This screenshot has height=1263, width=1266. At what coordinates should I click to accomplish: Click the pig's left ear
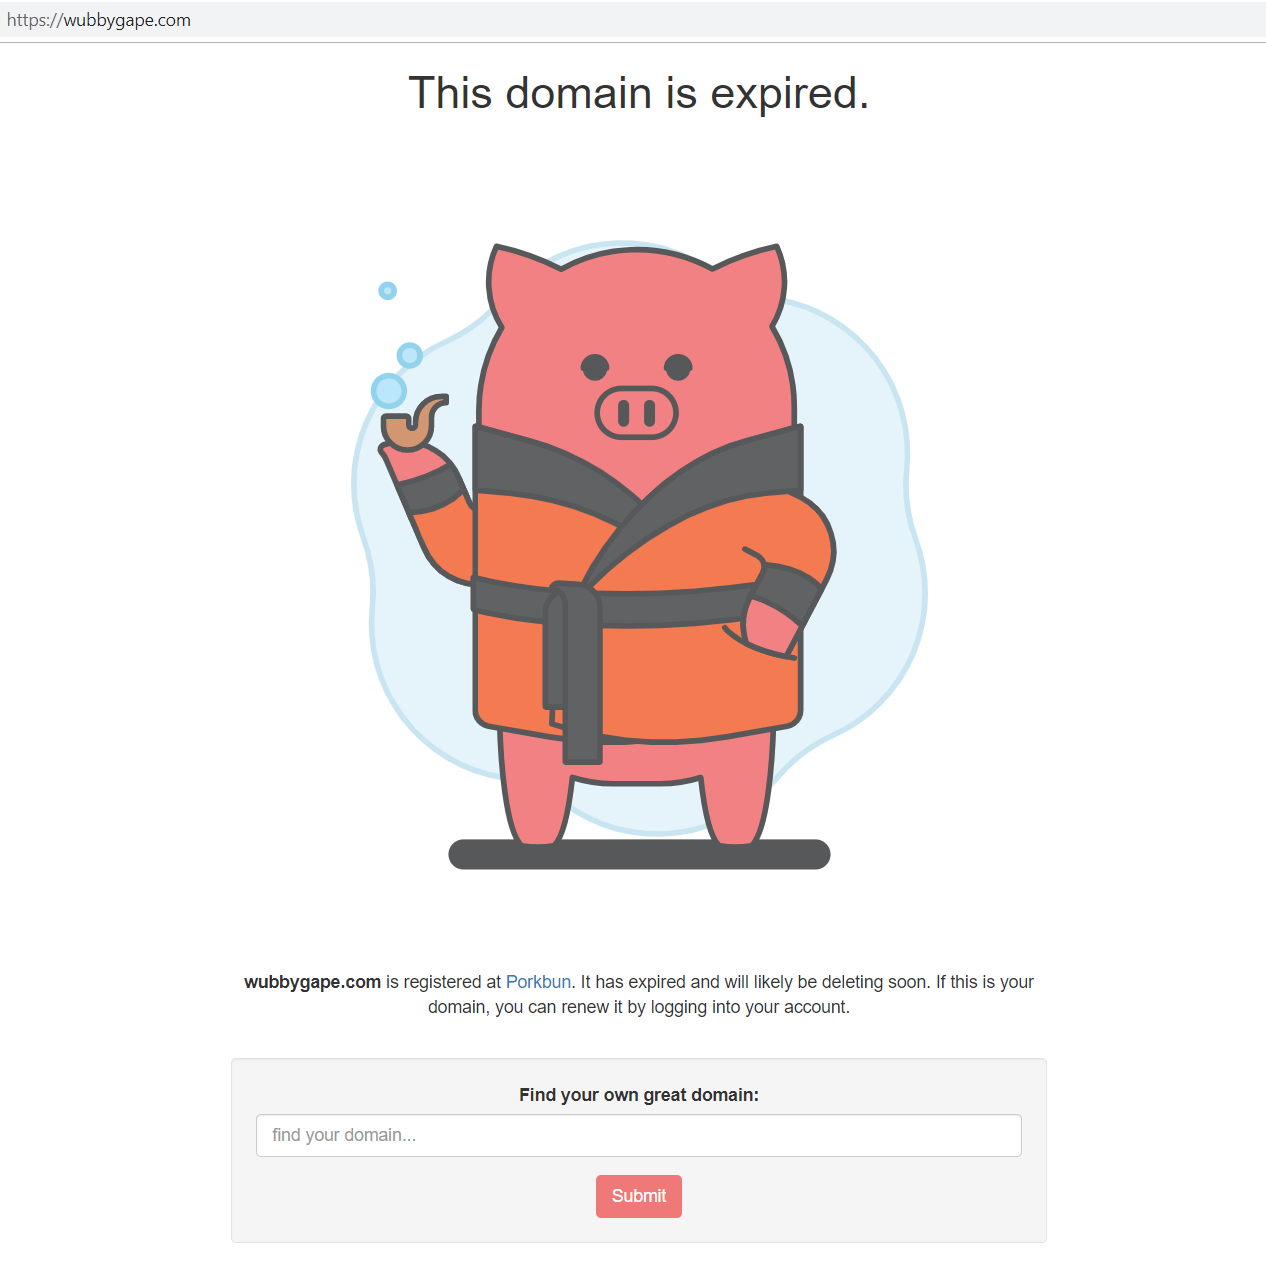(x=520, y=283)
